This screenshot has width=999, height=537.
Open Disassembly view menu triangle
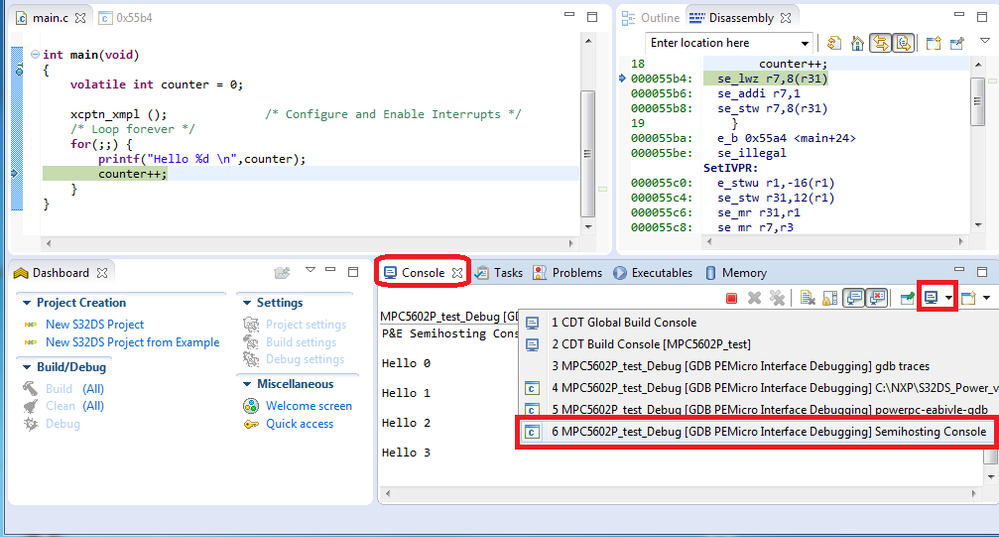[985, 41]
